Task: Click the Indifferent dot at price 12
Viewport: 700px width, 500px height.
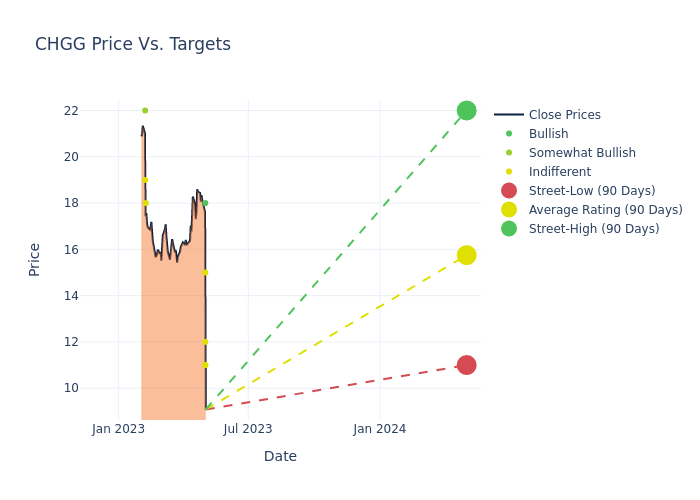Action: coord(205,342)
